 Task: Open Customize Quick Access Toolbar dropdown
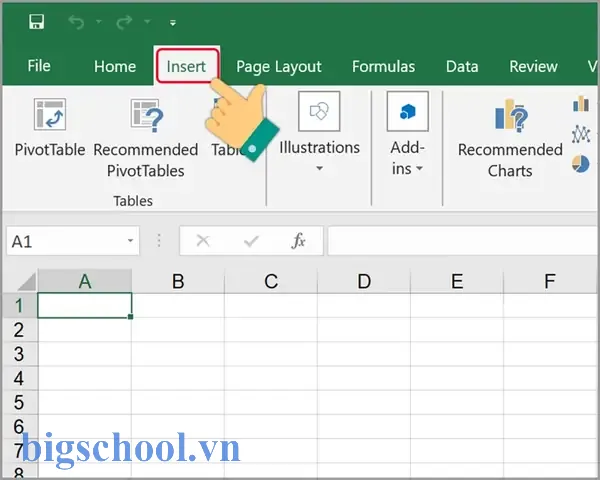pos(173,23)
